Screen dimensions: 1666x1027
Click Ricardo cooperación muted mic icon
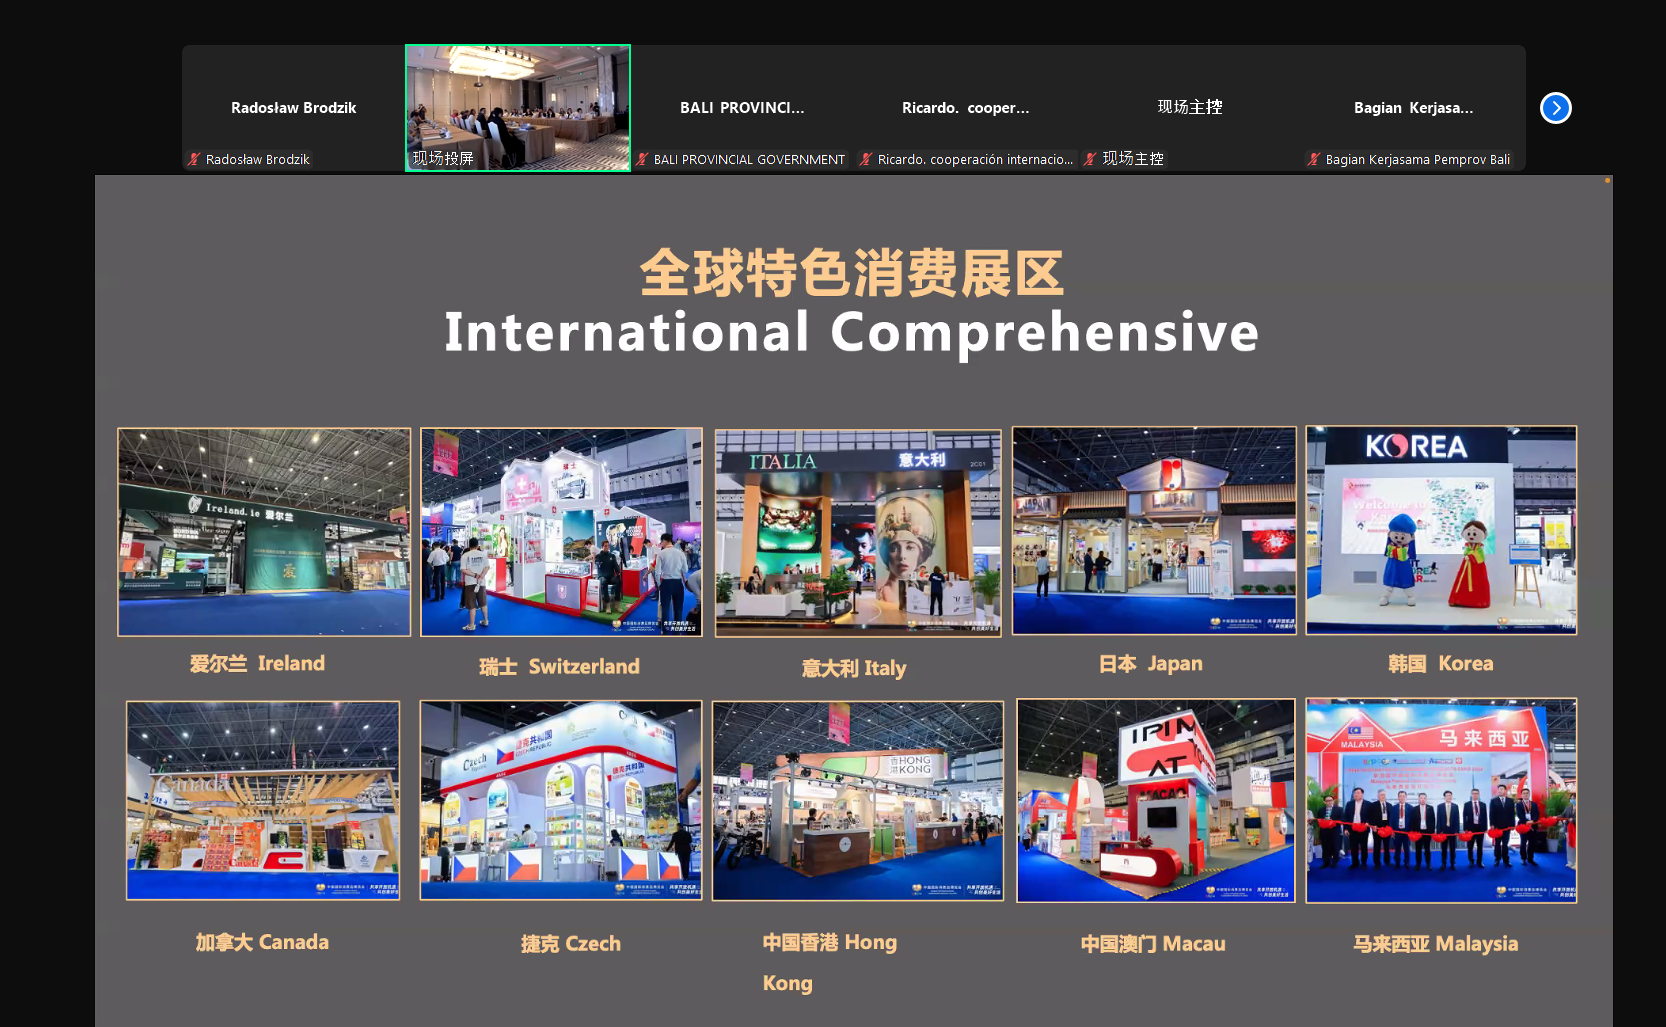tap(867, 159)
